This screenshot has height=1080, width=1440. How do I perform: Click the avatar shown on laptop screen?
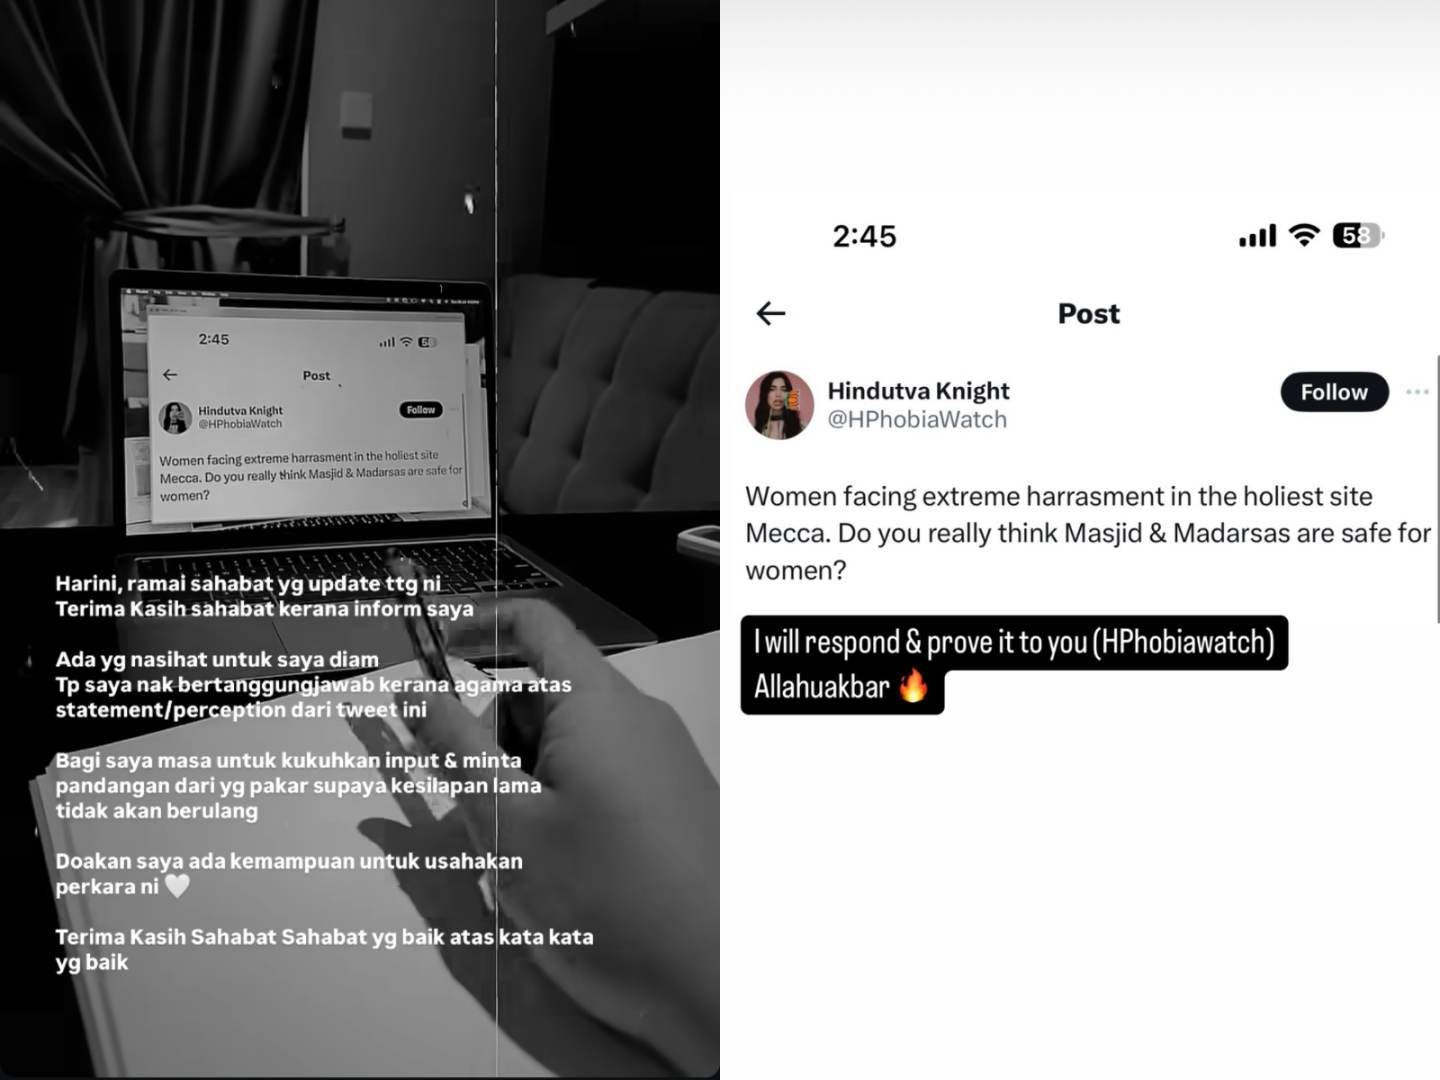point(176,417)
